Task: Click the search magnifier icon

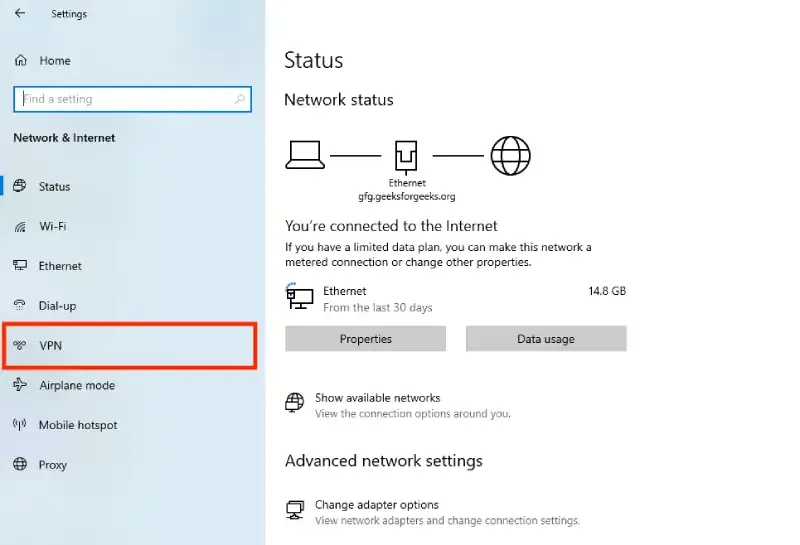Action: tap(239, 99)
